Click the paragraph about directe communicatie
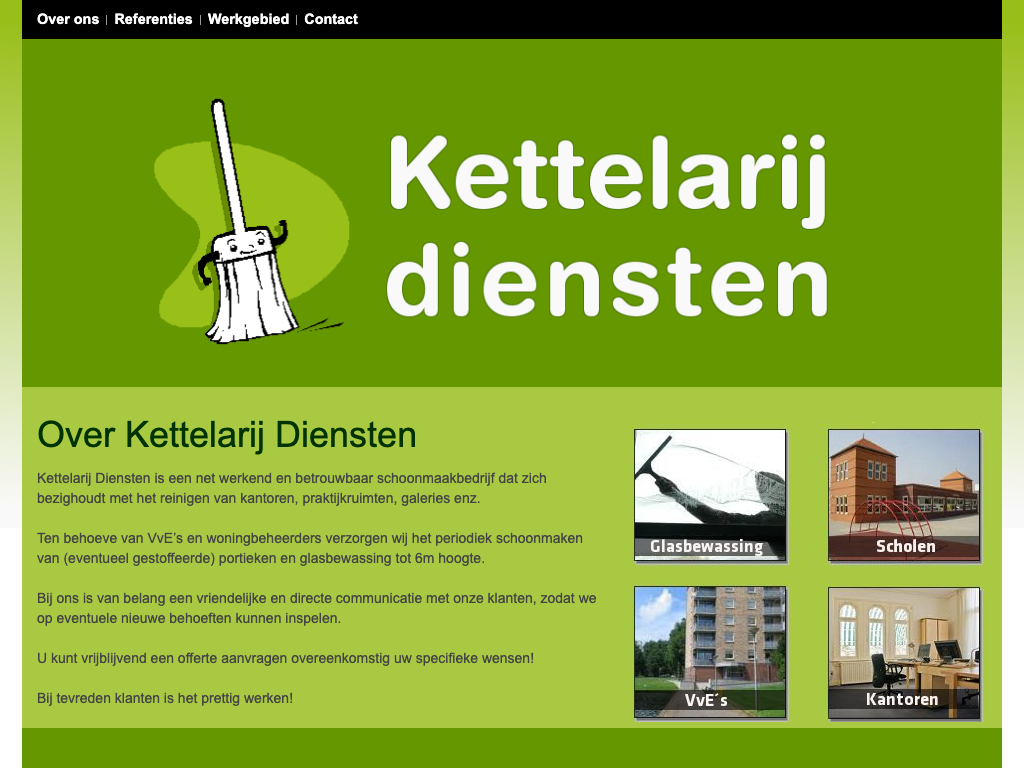The image size is (1024, 768). [x=316, y=608]
